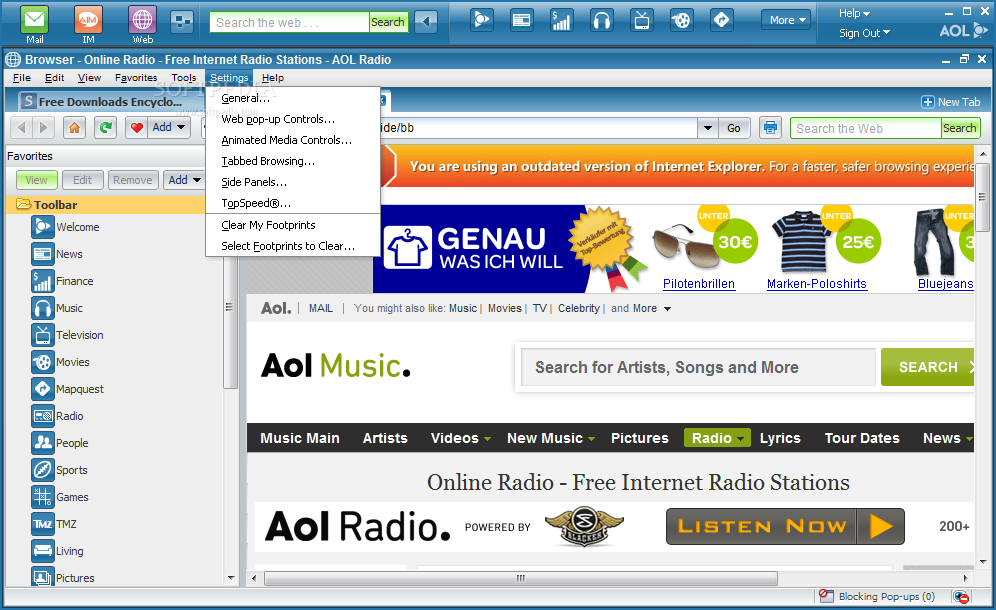Click the View button in Favorites panel
This screenshot has width=996, height=610.
point(36,180)
